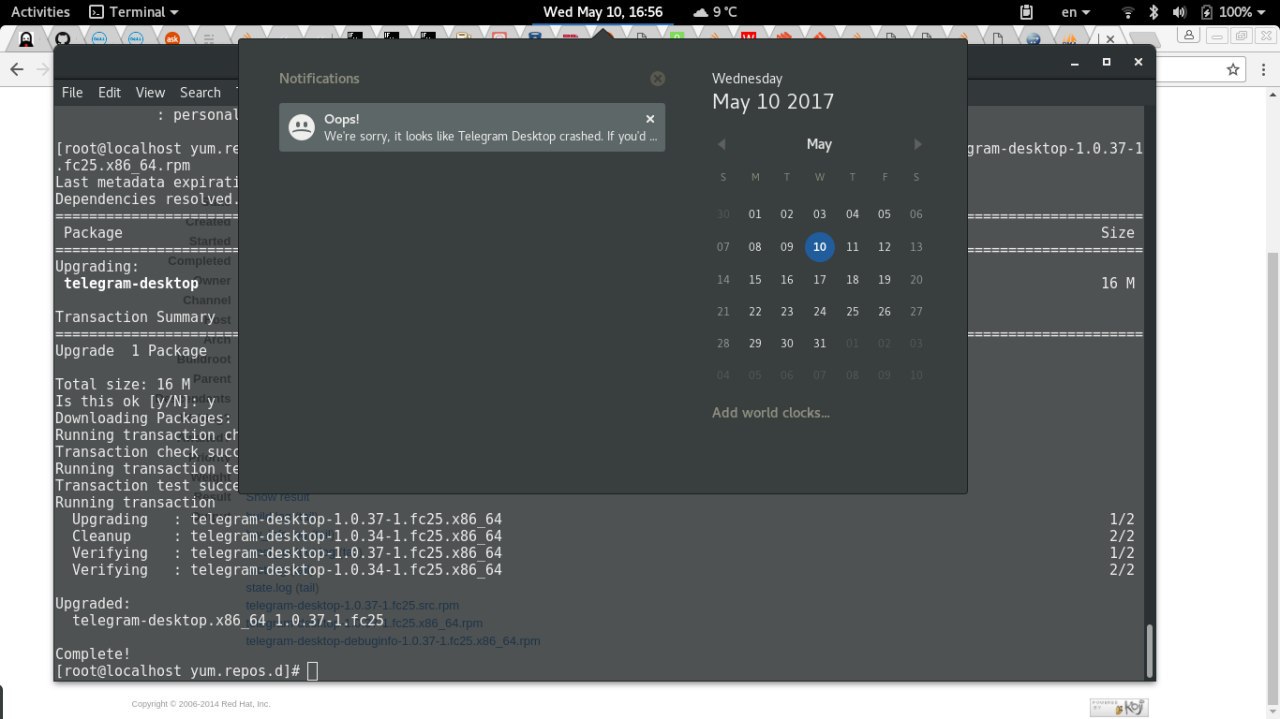This screenshot has width=1280, height=719.
Task: Open the 'Oops!' Telegram Desktop crashed notification
Action: tap(472, 127)
